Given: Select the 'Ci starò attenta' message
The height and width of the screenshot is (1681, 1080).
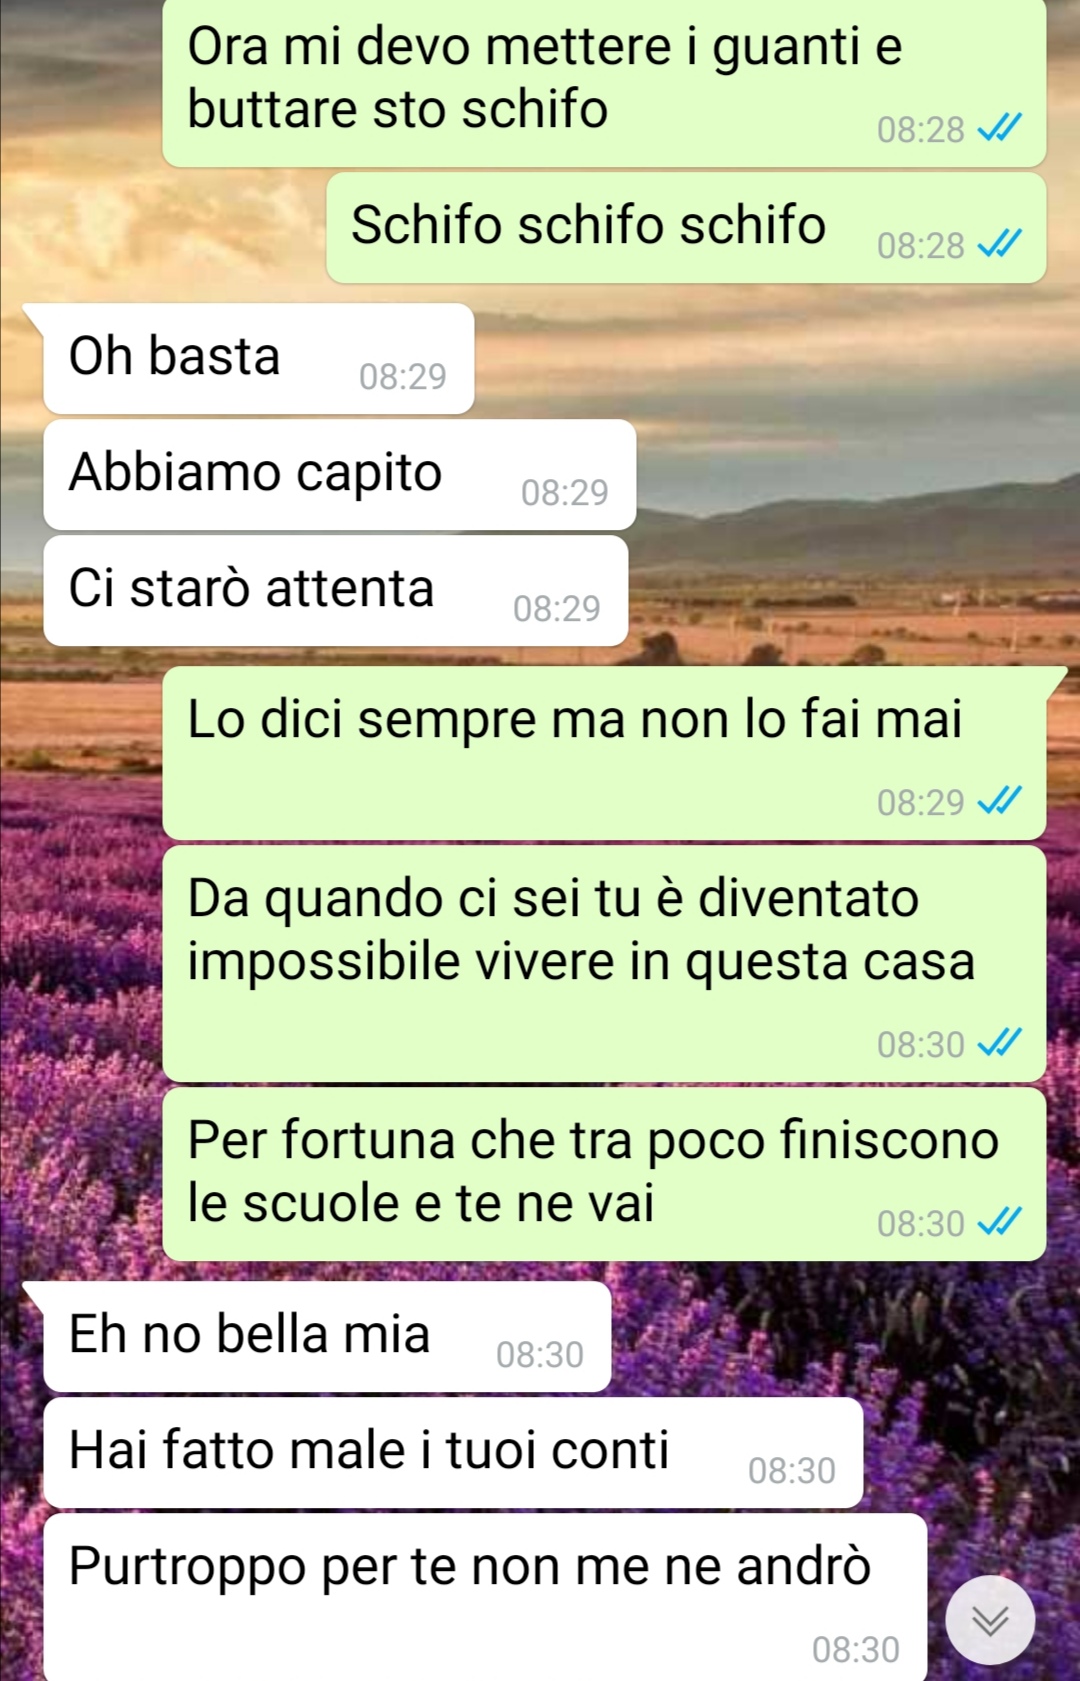Looking at the screenshot, I should 336,590.
